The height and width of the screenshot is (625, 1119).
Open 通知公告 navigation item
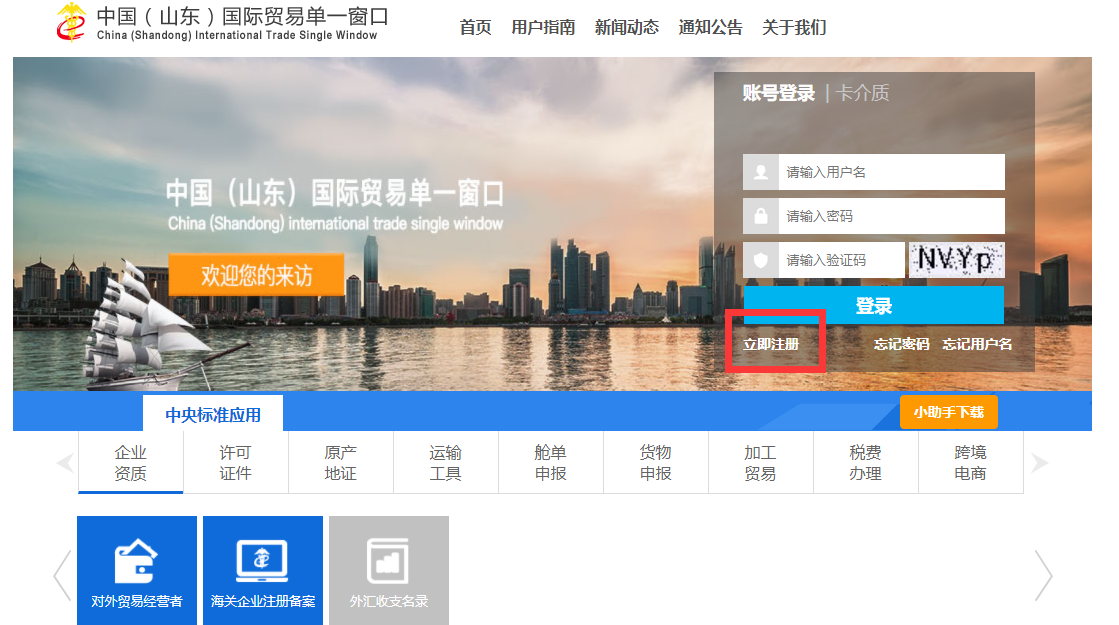coord(710,28)
